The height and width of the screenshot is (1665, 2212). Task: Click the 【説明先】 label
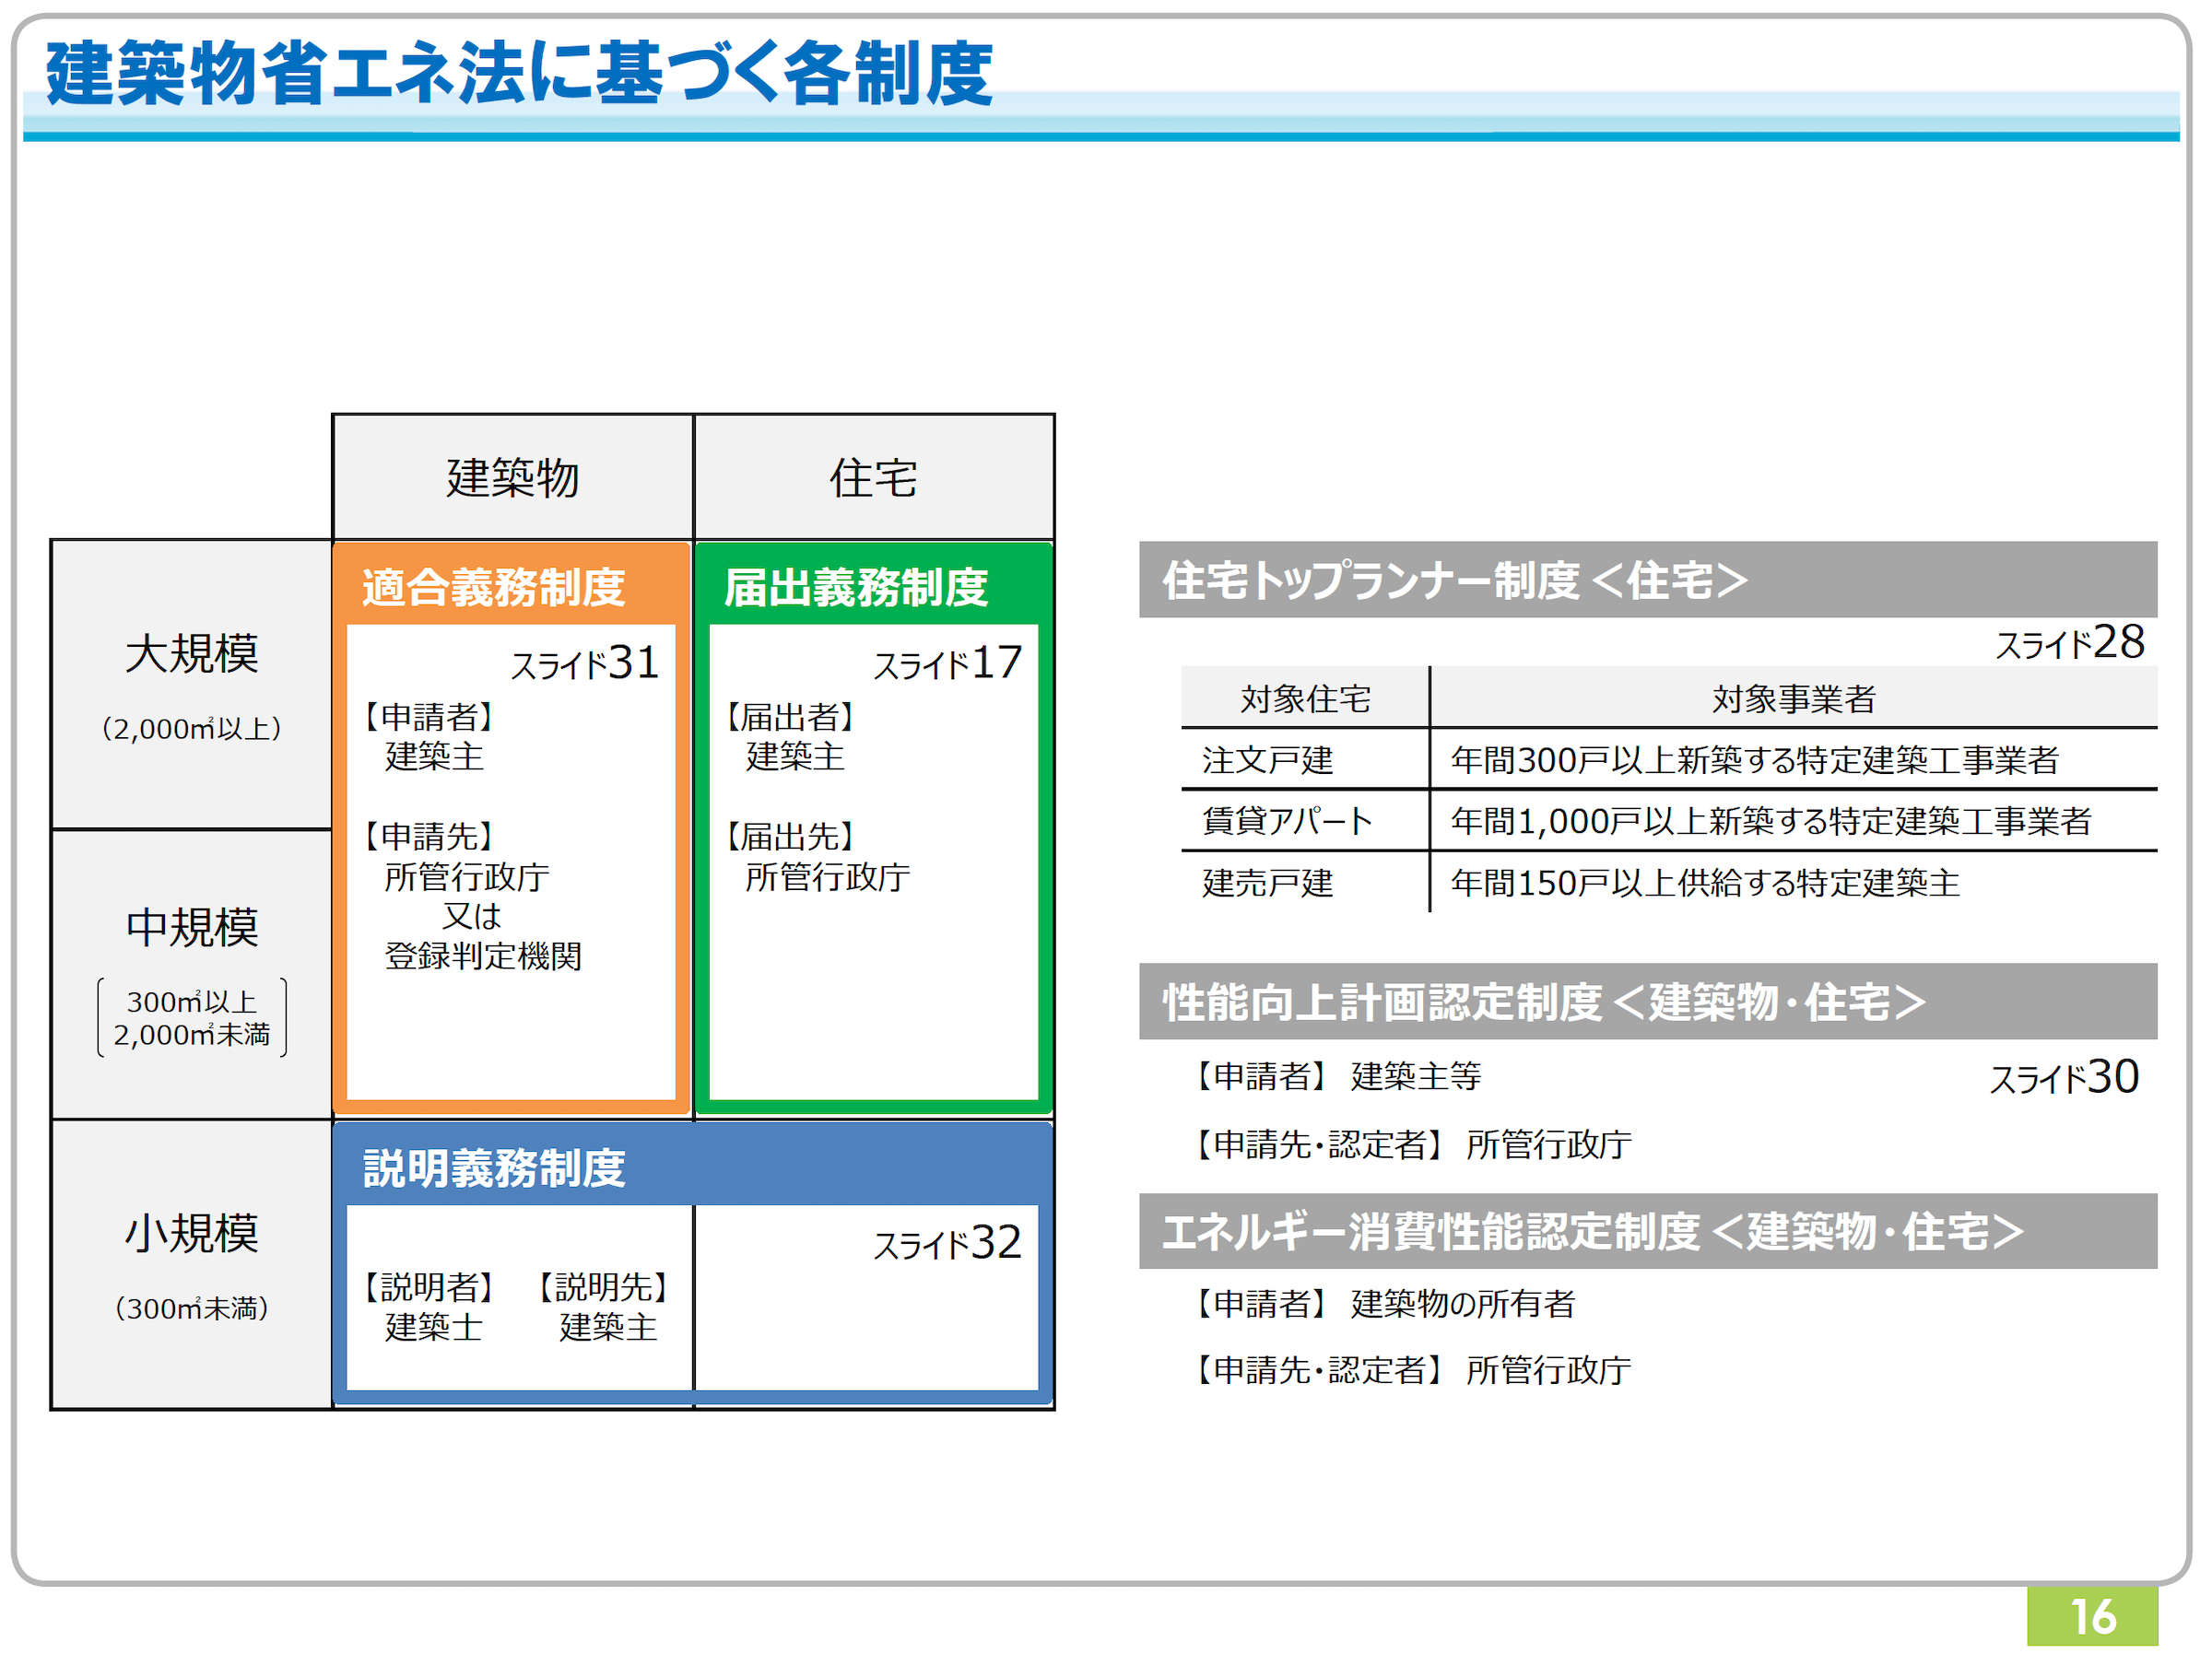click(602, 1288)
